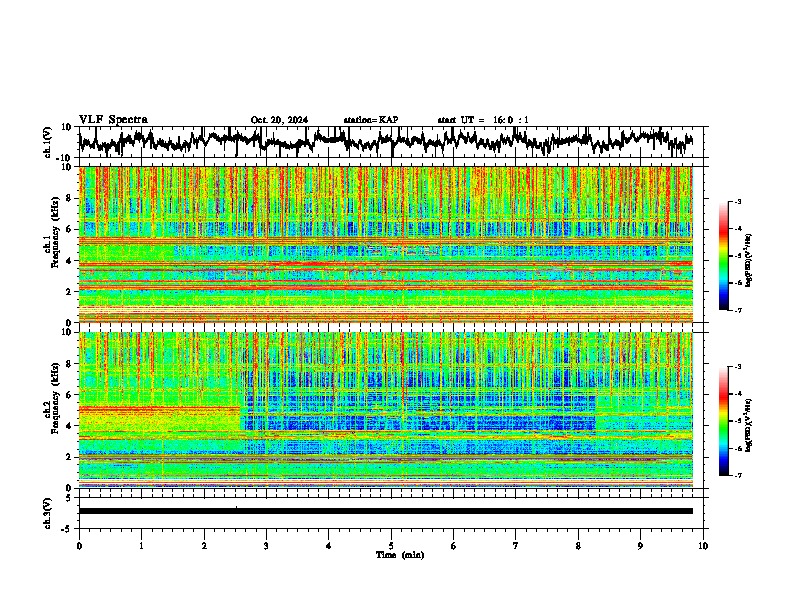792x612 pixels.
Task: Click the ch.1 voltage waveform trace
Action: (385, 141)
